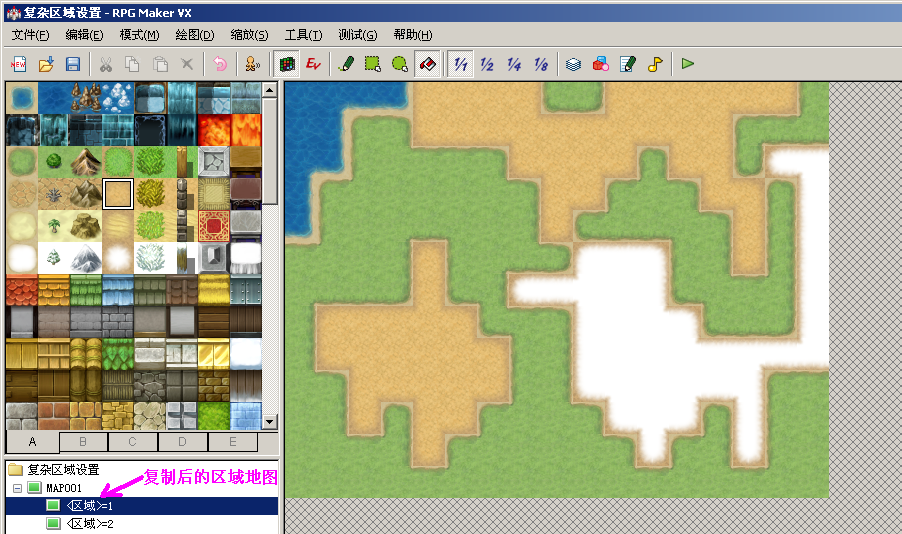Pick the palm tree tile
This screenshot has width=902, height=534.
pyautogui.click(x=54, y=226)
